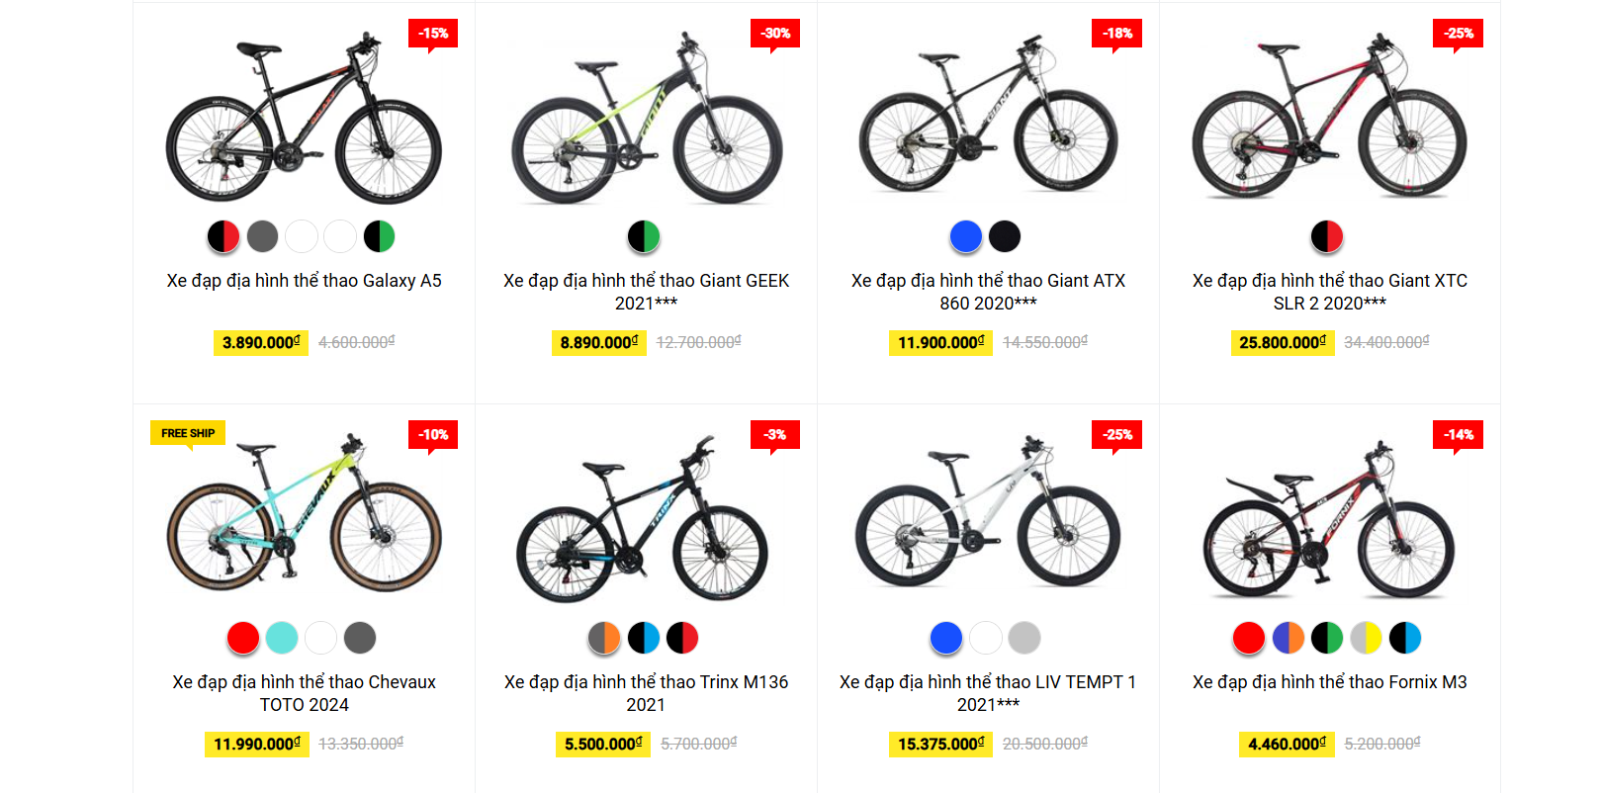Pick blue color option for Giant ATX 860

pyautogui.click(x=966, y=237)
